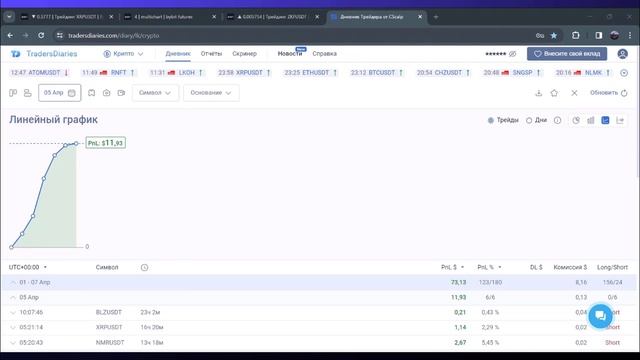Click the clock duration column icon
Viewport: 640px width, 360px height.
[144, 267]
